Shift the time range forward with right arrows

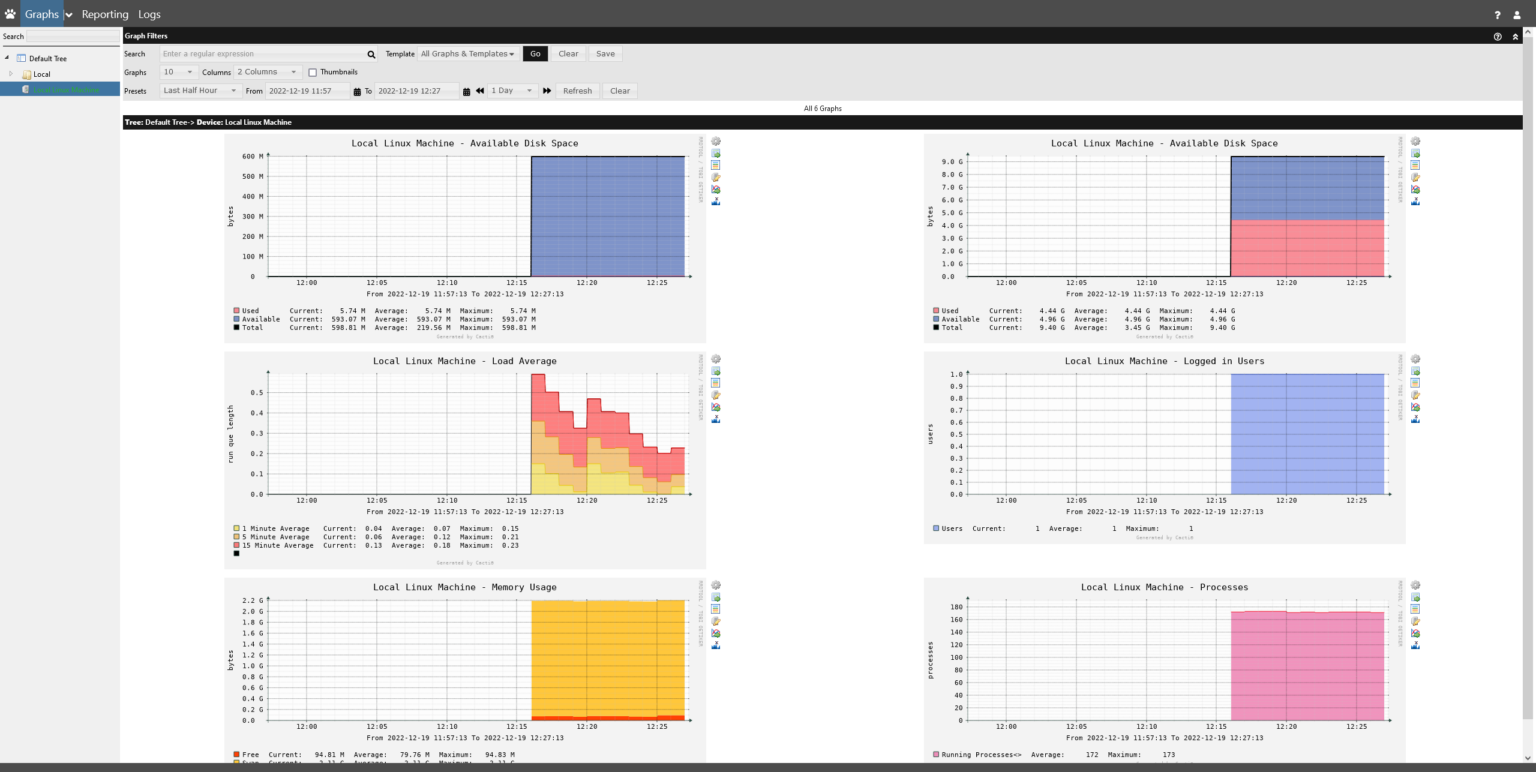pos(547,91)
